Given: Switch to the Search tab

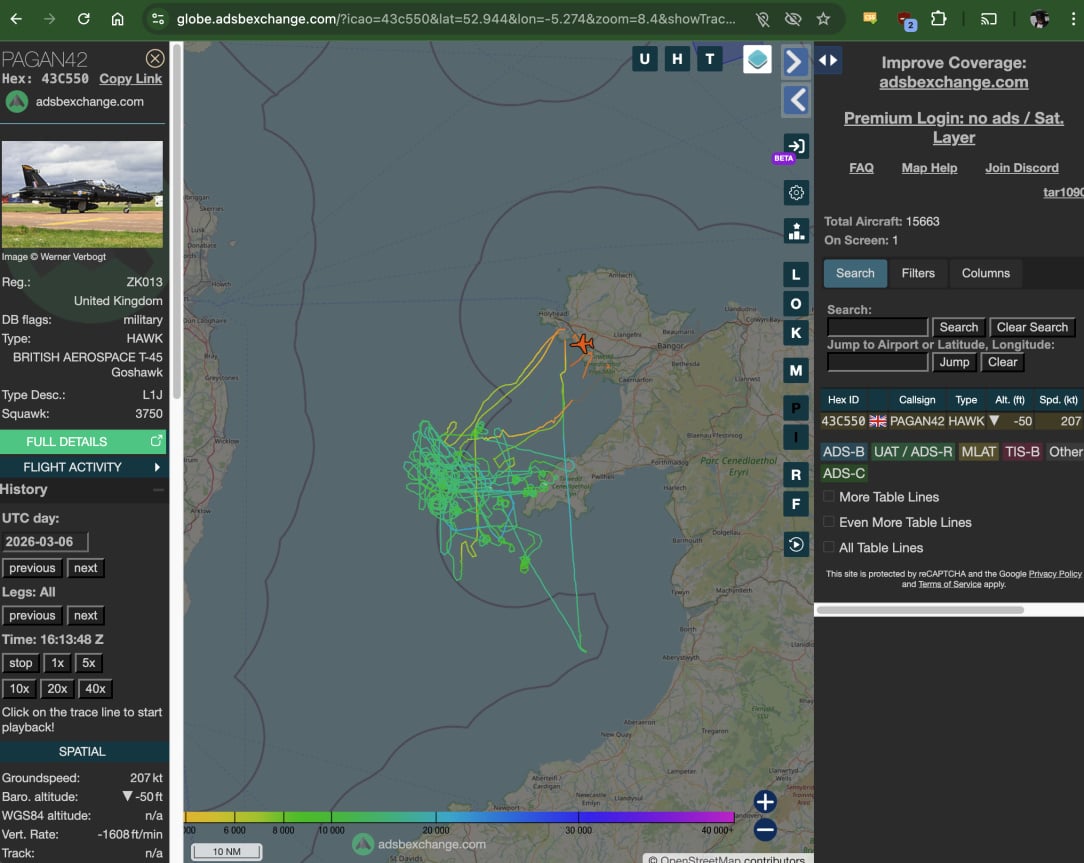Looking at the screenshot, I should pos(855,274).
